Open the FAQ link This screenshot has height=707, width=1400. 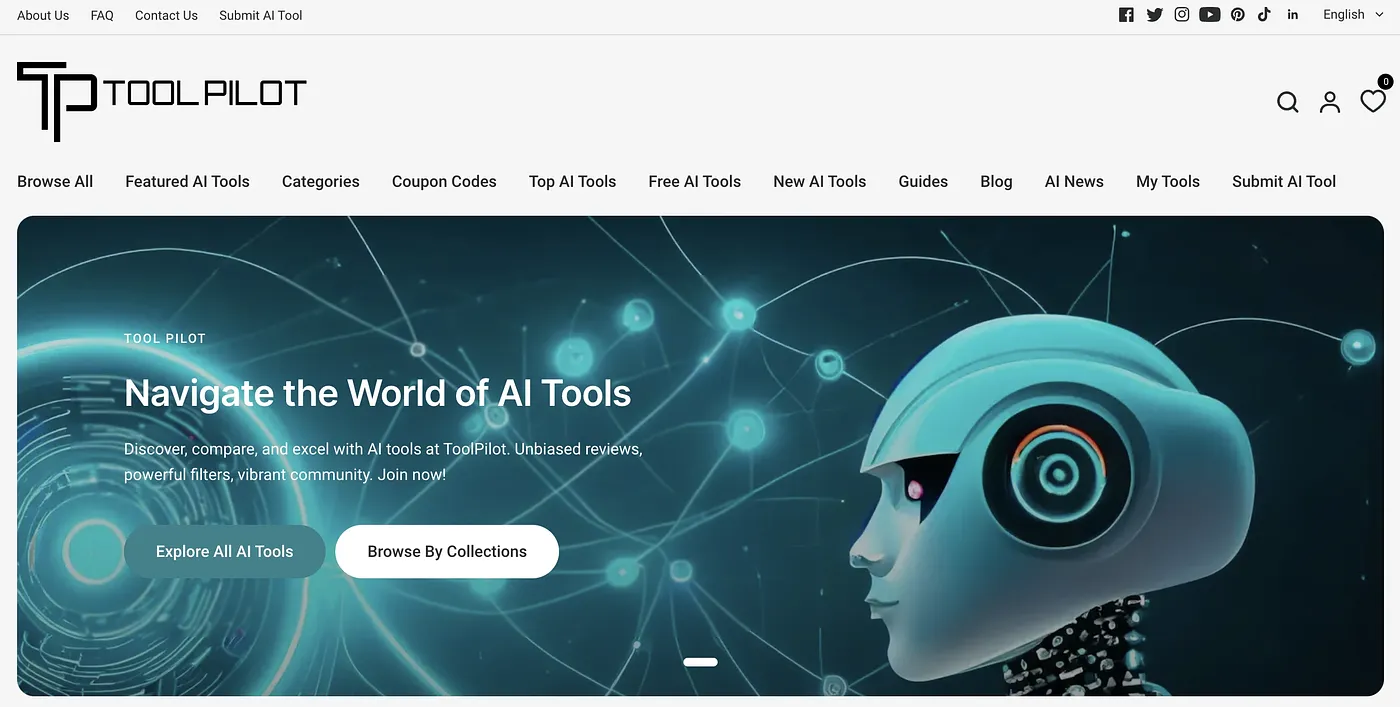pos(102,15)
